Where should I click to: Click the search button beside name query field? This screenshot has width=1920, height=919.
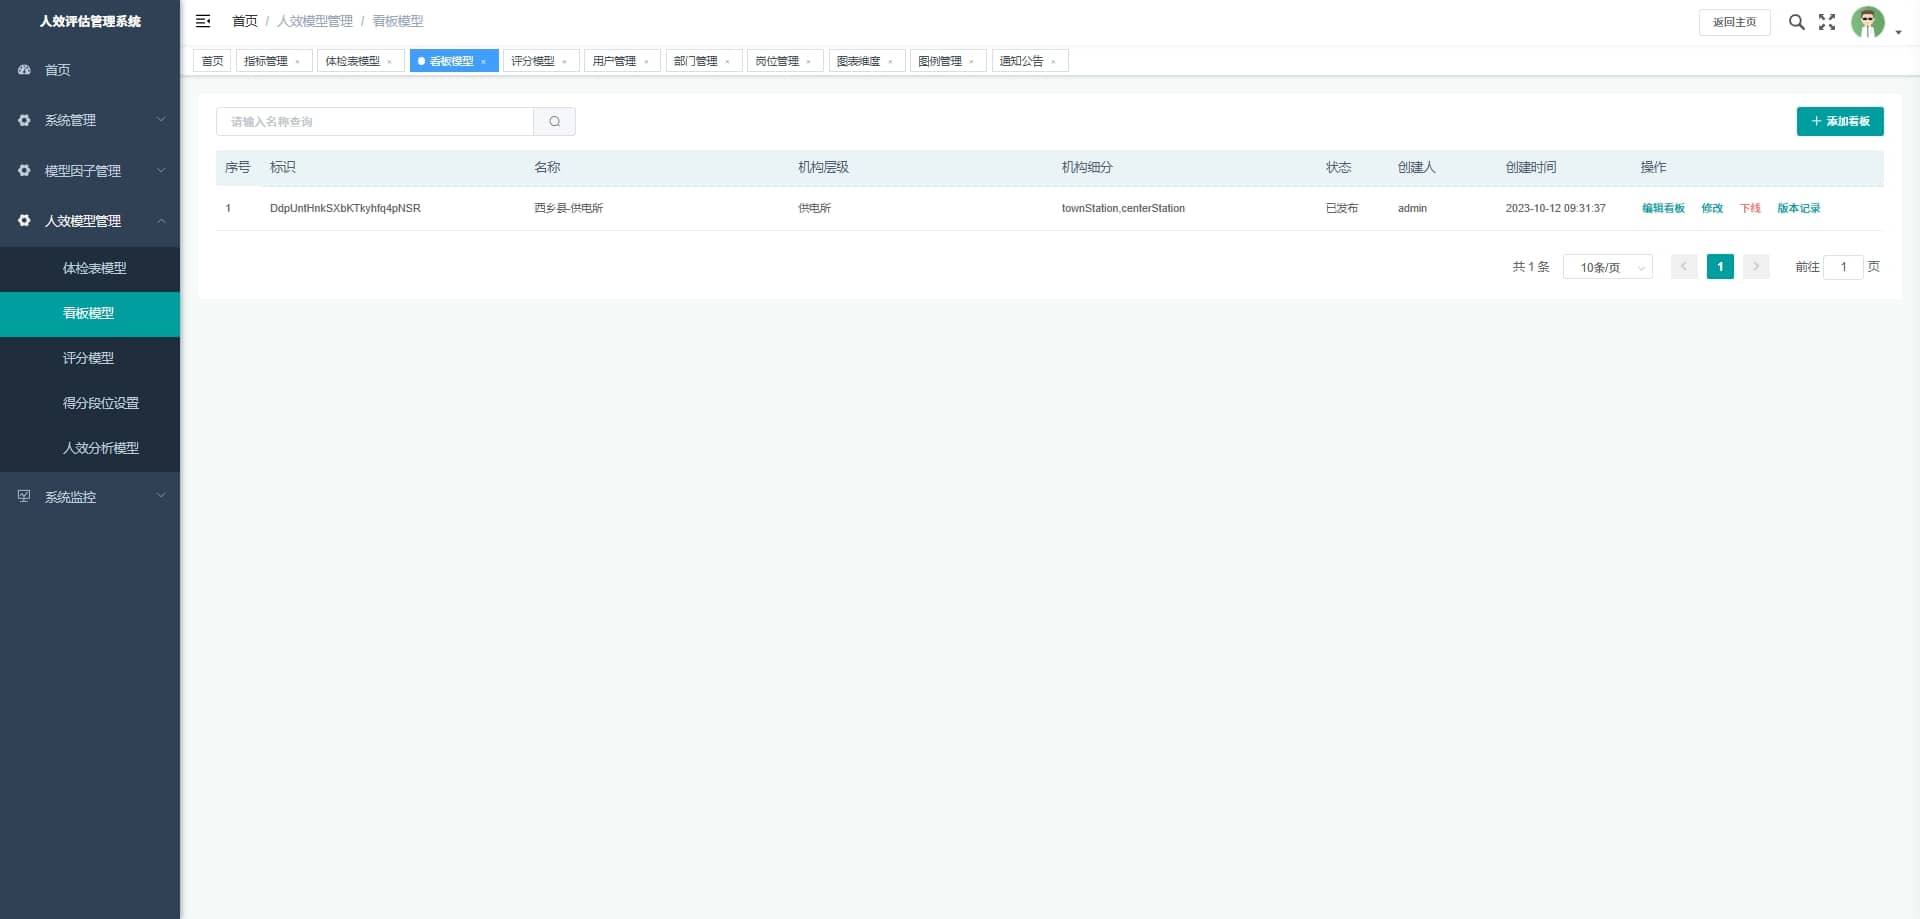pyautogui.click(x=554, y=122)
